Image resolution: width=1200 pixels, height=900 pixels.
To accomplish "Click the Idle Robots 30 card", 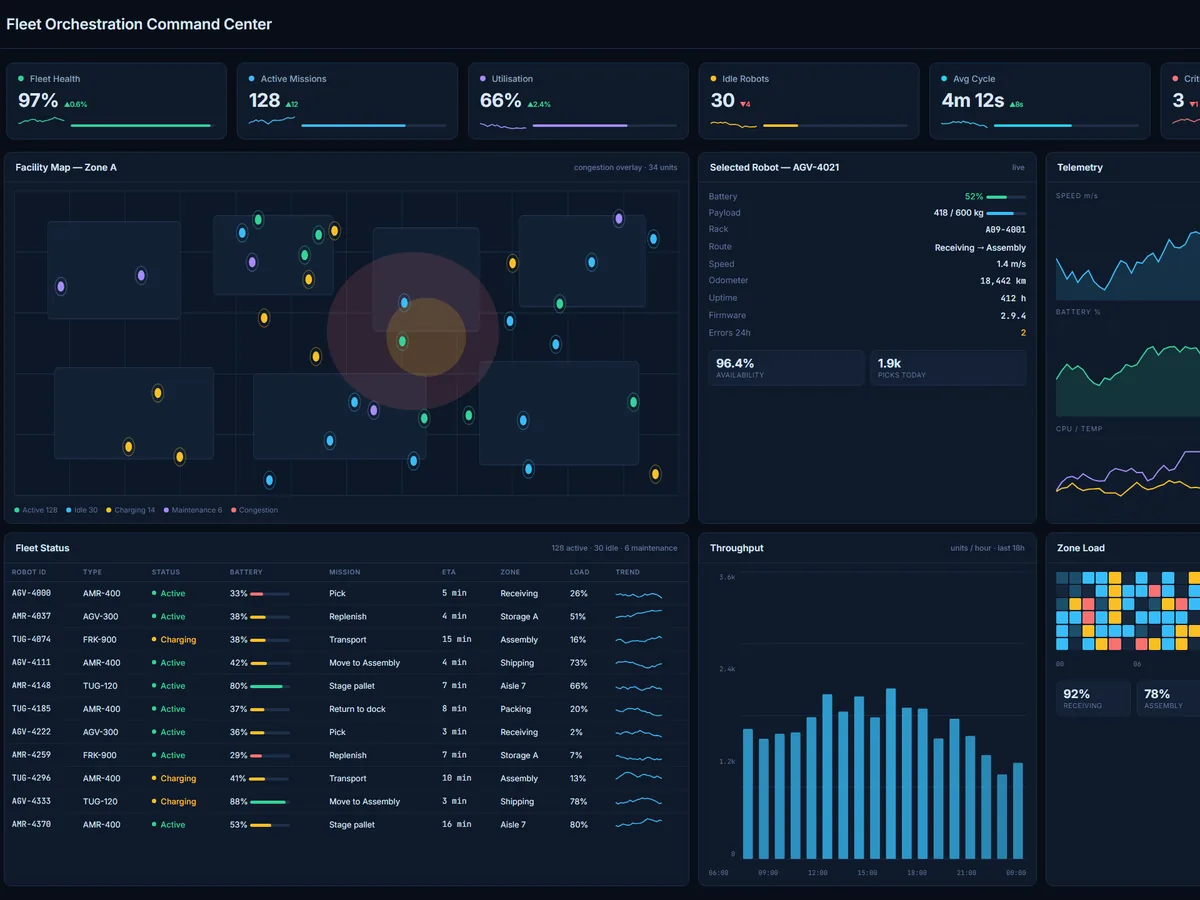I will coord(808,101).
